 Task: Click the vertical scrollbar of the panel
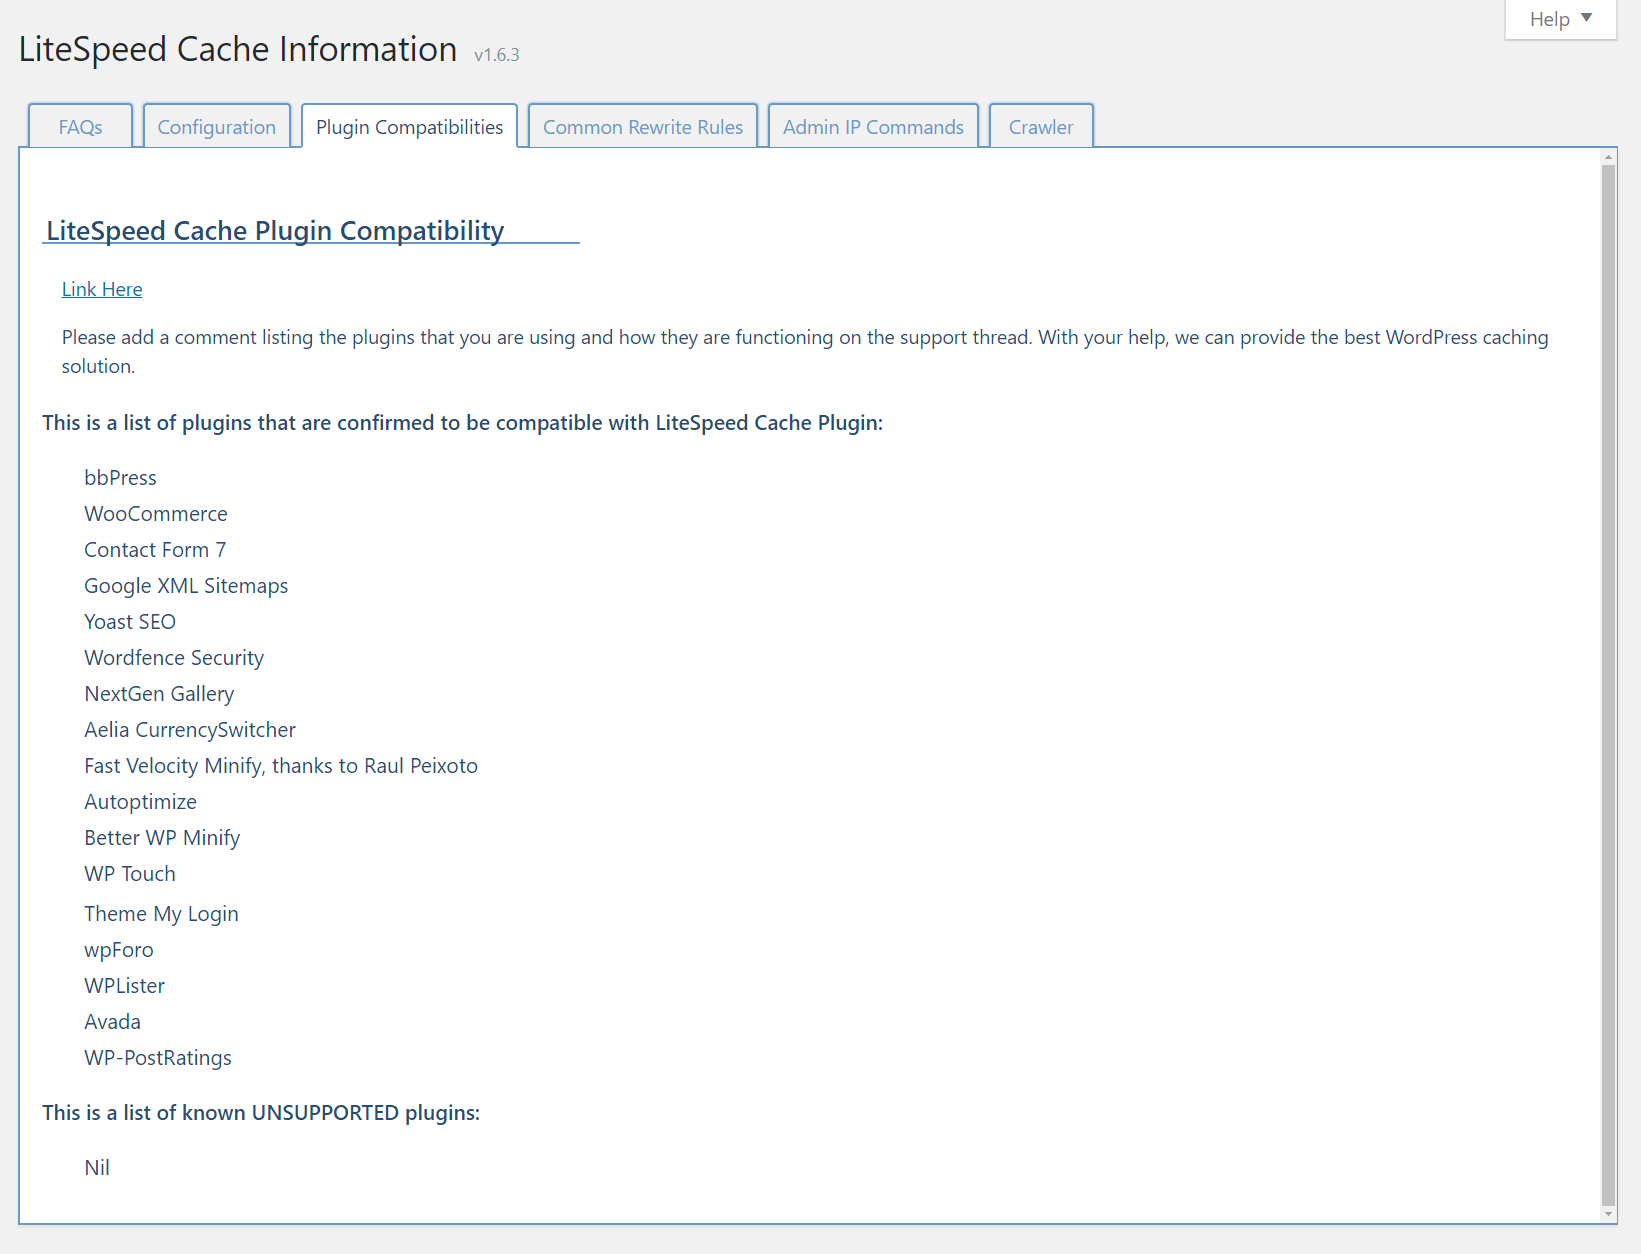[1608, 685]
